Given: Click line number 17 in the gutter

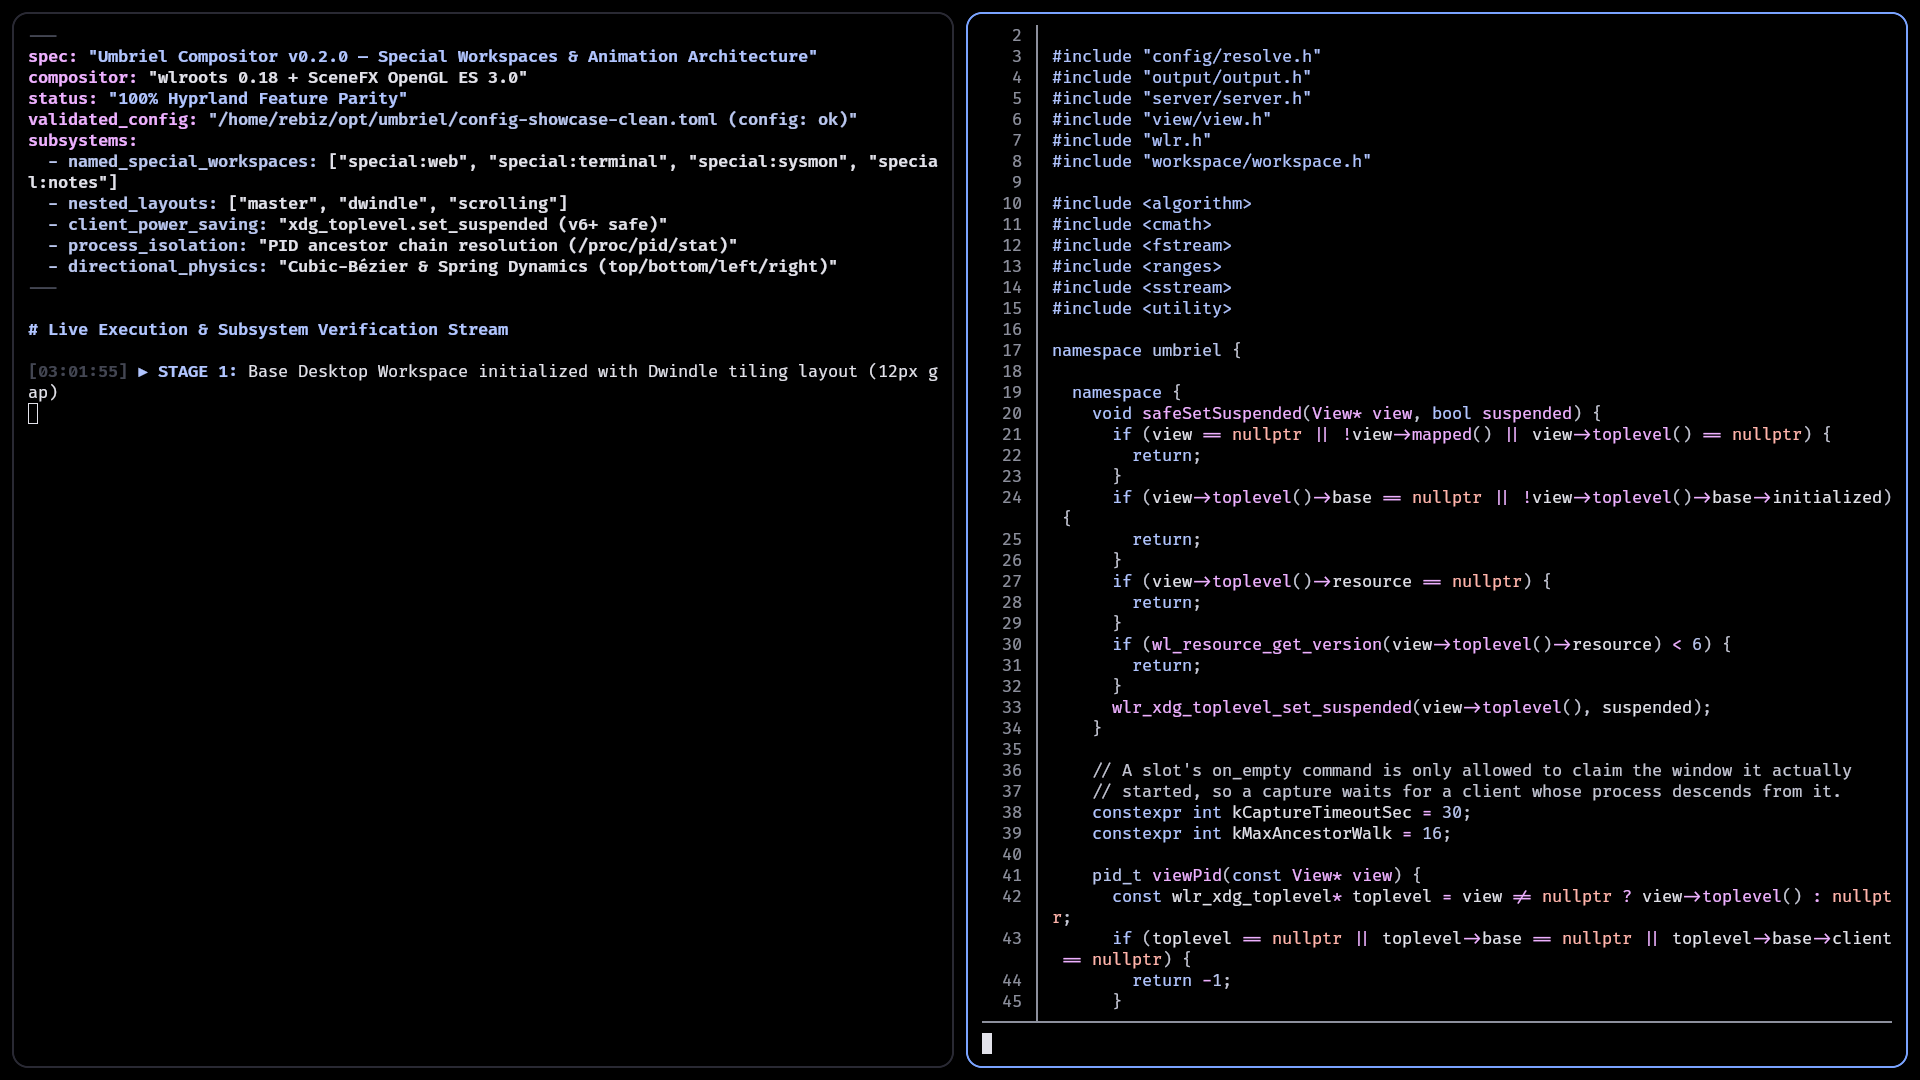Looking at the screenshot, I should pyautogui.click(x=1012, y=351).
